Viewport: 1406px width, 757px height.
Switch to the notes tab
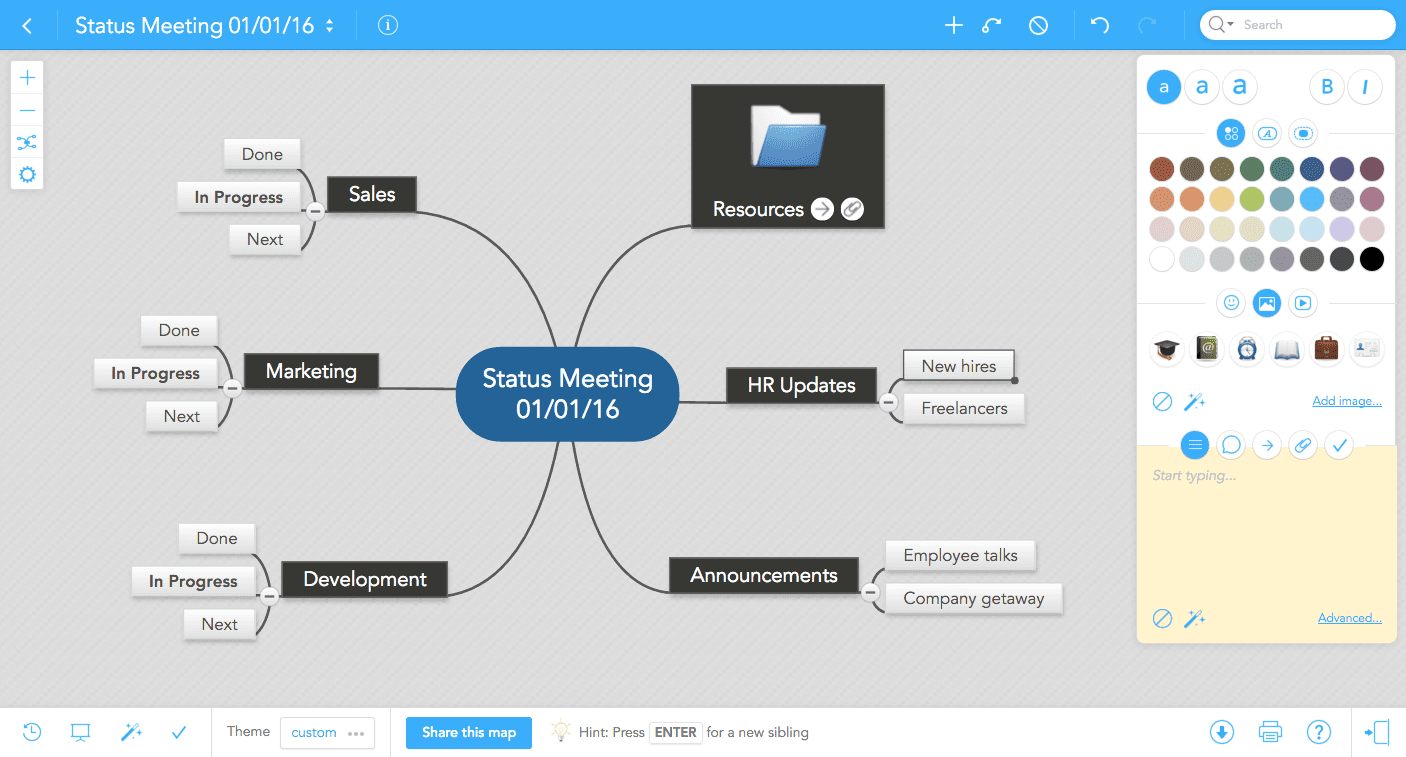tap(1195, 445)
